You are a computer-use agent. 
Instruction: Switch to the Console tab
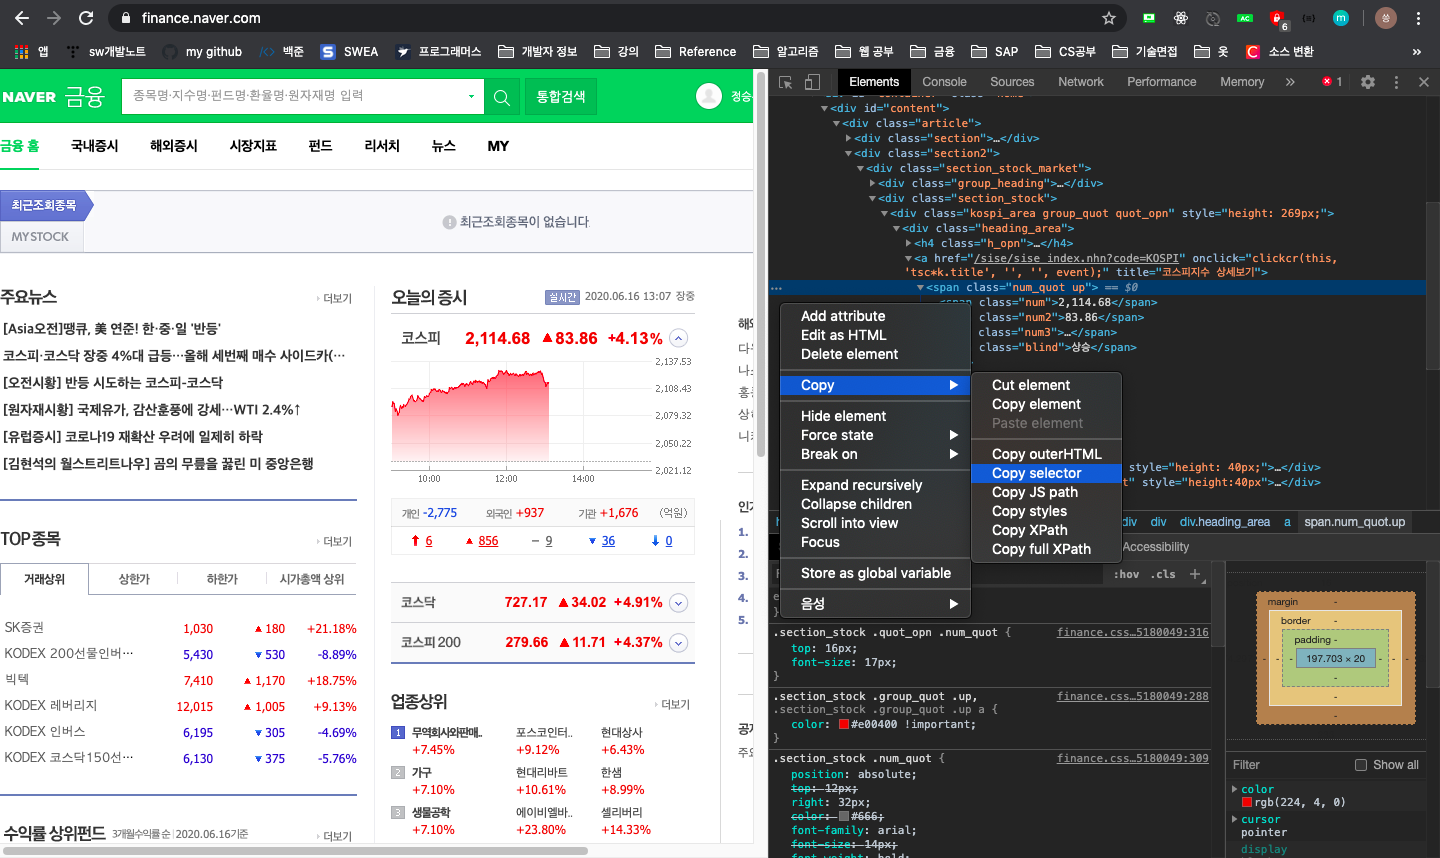click(944, 82)
